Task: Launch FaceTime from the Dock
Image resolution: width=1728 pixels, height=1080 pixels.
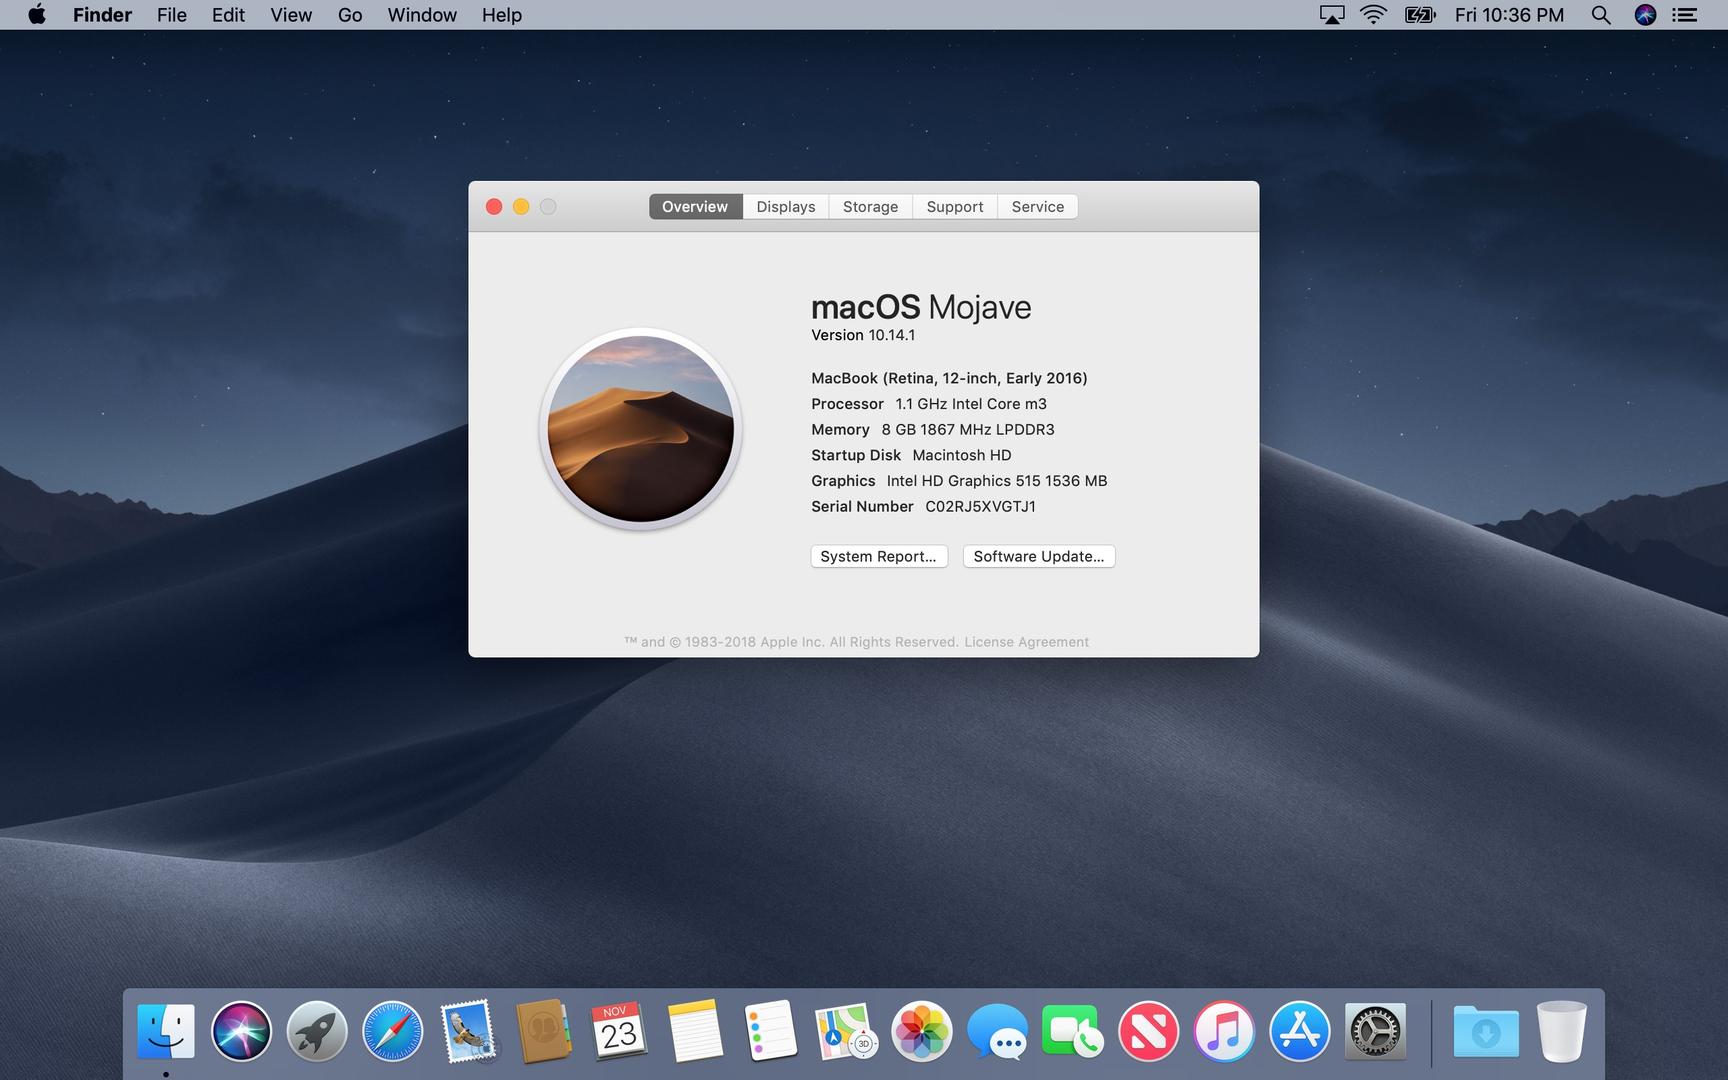Action: click(1073, 1031)
